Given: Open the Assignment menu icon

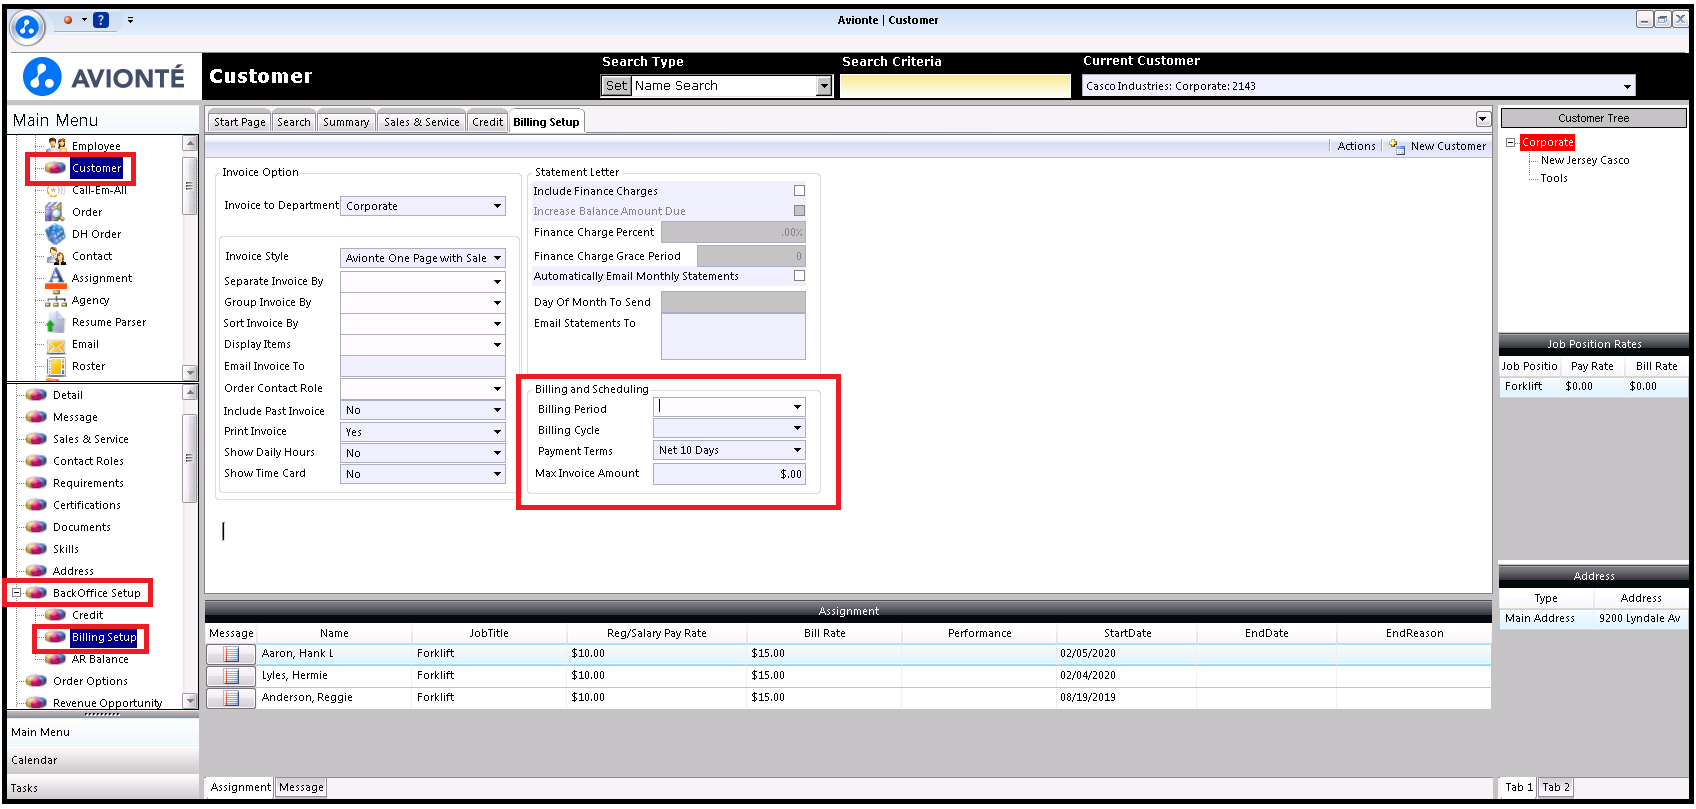Looking at the screenshot, I should tap(56, 278).
